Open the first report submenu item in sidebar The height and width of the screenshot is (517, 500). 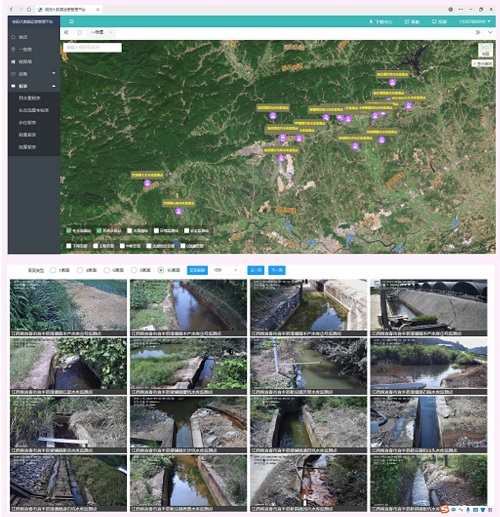coord(30,98)
